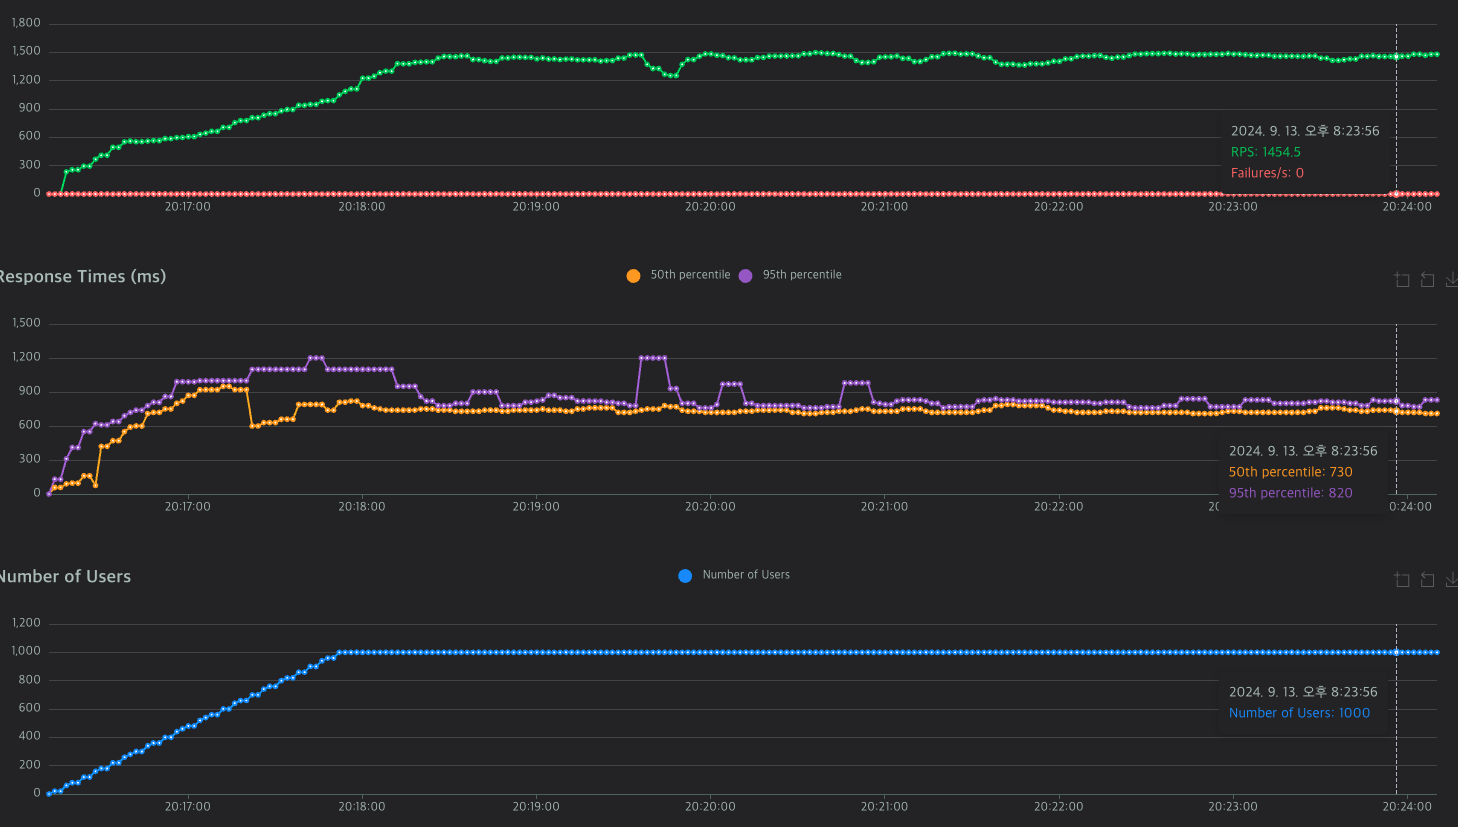Click the Number of Users chart title

(x=65, y=576)
